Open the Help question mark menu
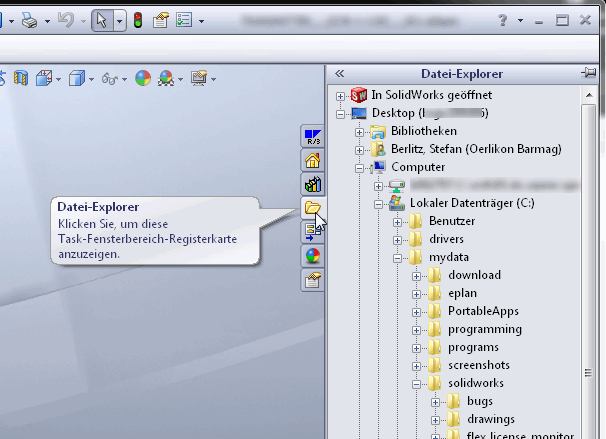606x439 pixels. coord(503,20)
